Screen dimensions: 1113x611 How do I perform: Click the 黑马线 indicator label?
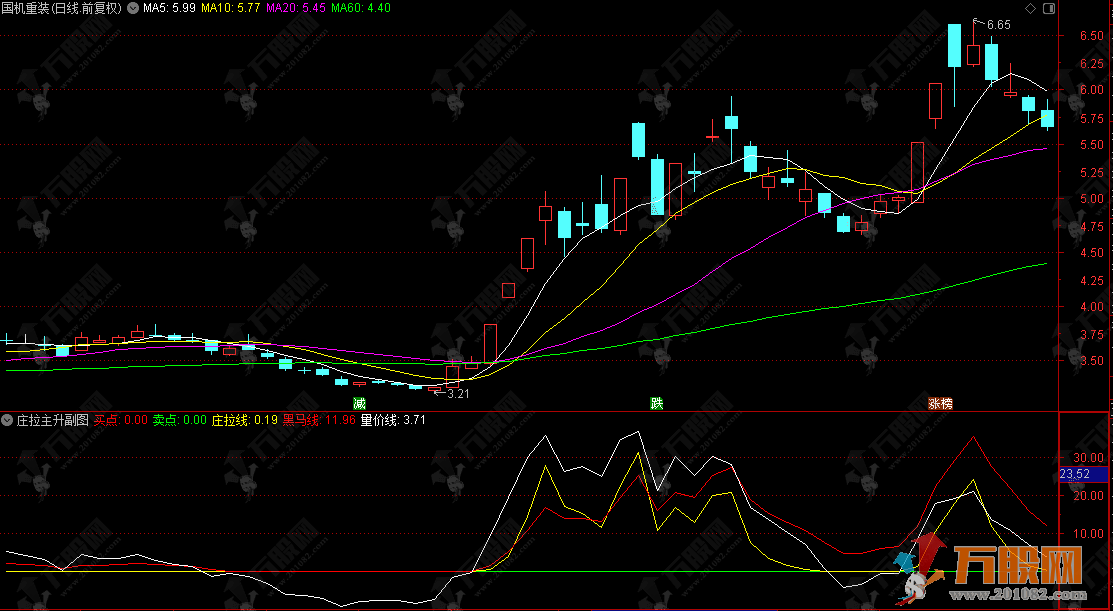319,420
